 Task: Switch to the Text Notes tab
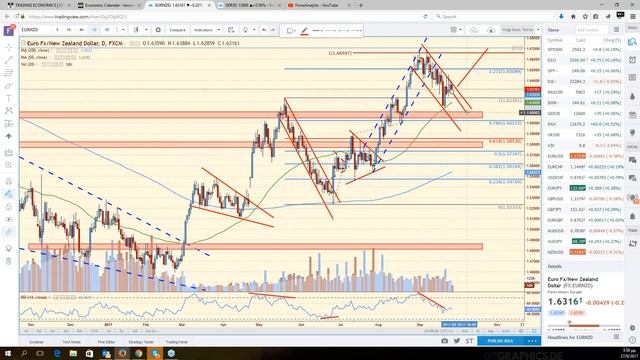click(x=71, y=342)
